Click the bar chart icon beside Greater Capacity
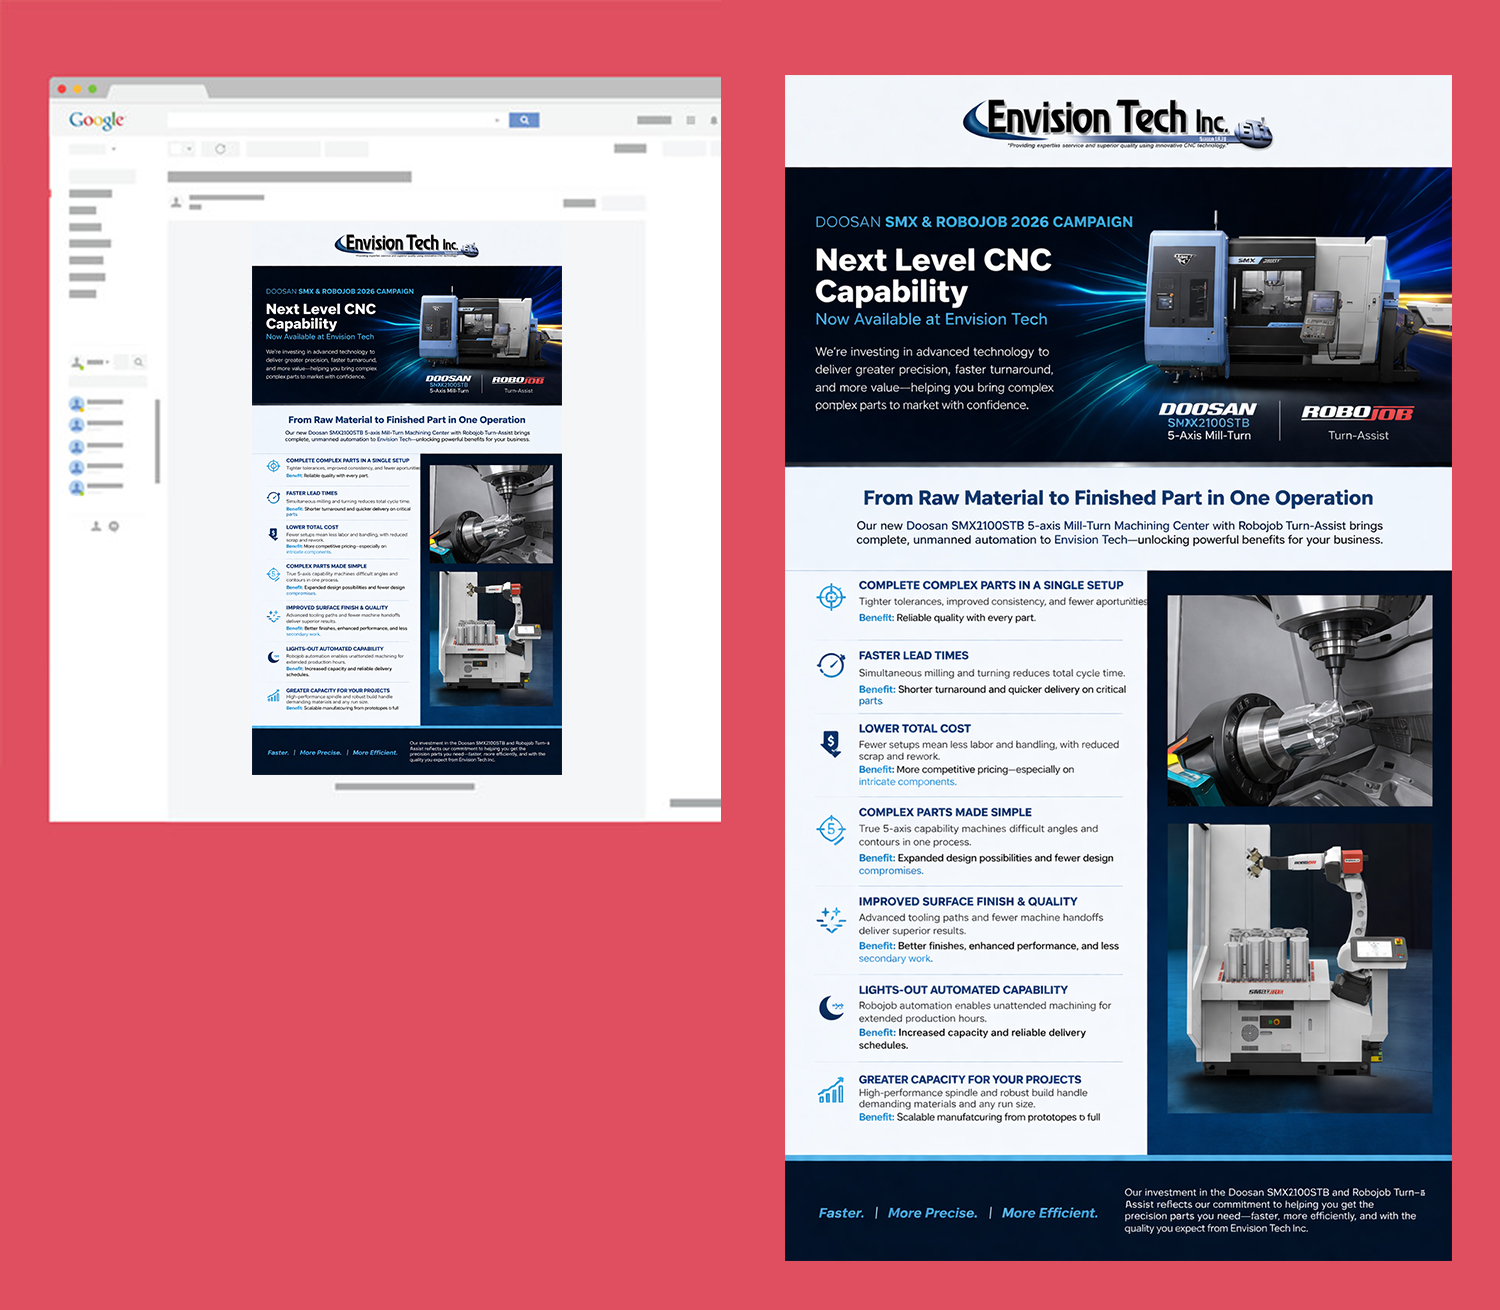 (x=831, y=1090)
